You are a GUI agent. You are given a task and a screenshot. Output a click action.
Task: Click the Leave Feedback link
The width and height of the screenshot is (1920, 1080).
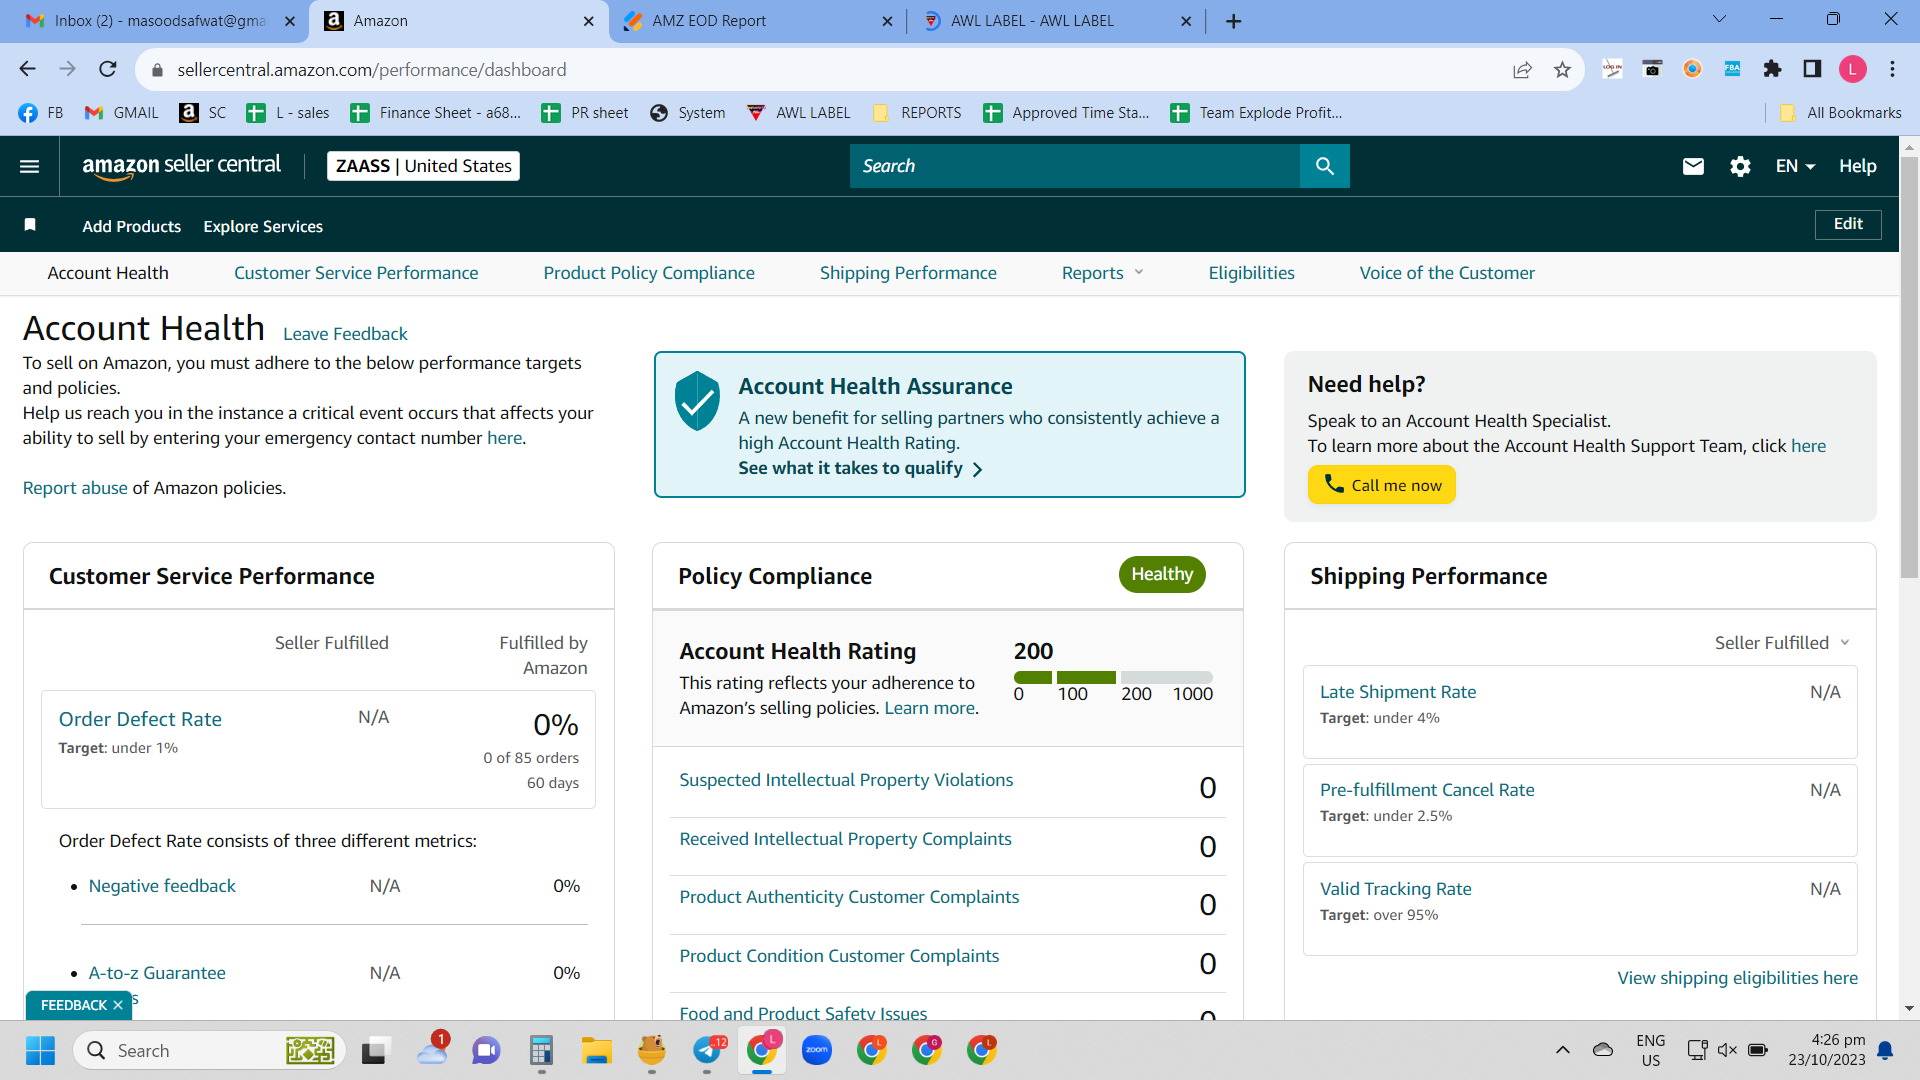pos(345,334)
